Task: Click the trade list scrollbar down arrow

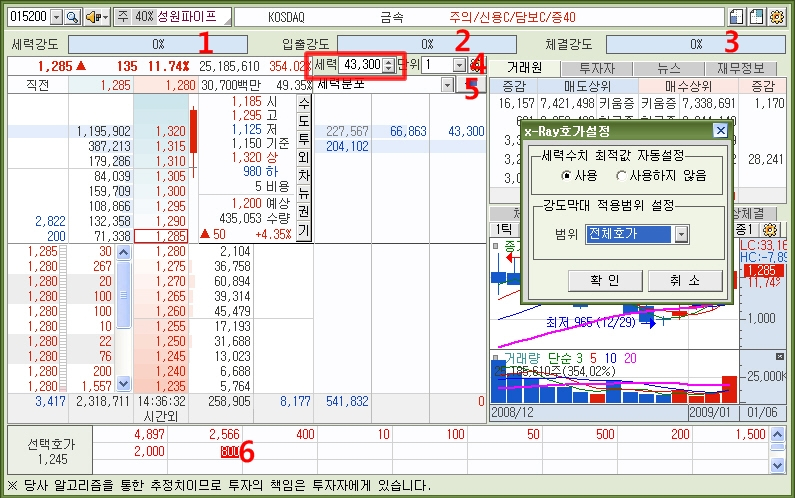Action: click(123, 383)
